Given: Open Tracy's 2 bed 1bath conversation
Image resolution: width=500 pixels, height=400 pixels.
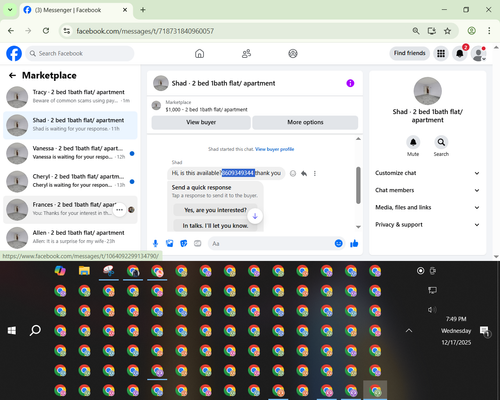Looking at the screenshot, I should point(70,97).
